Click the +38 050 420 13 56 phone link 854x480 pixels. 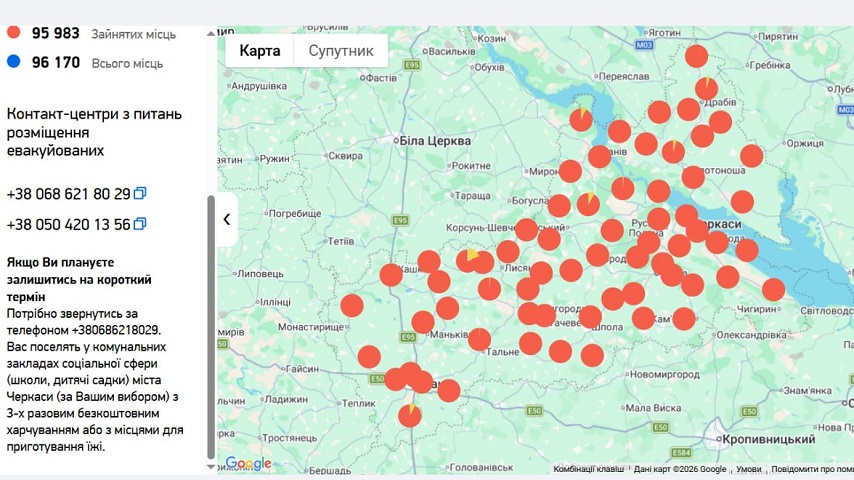click(68, 224)
